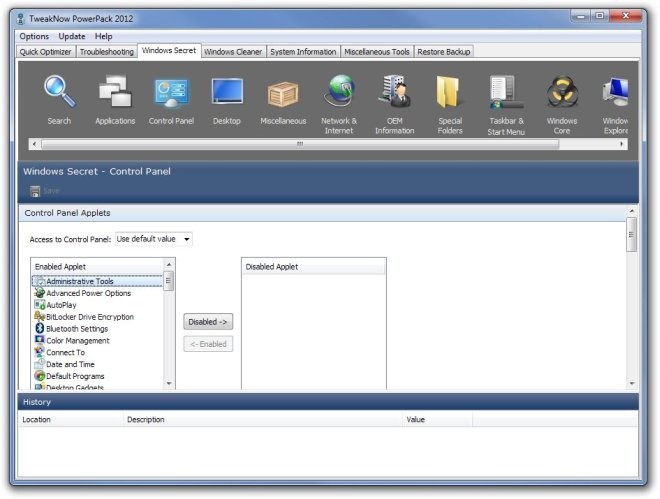Switch to the Windows Secret tab
Viewport: 660px width, 499px height.
click(169, 50)
